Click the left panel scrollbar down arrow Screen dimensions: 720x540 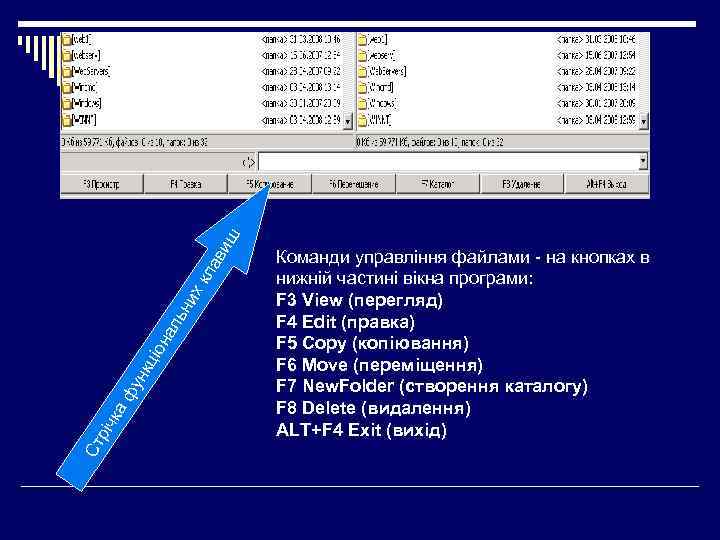click(348, 122)
